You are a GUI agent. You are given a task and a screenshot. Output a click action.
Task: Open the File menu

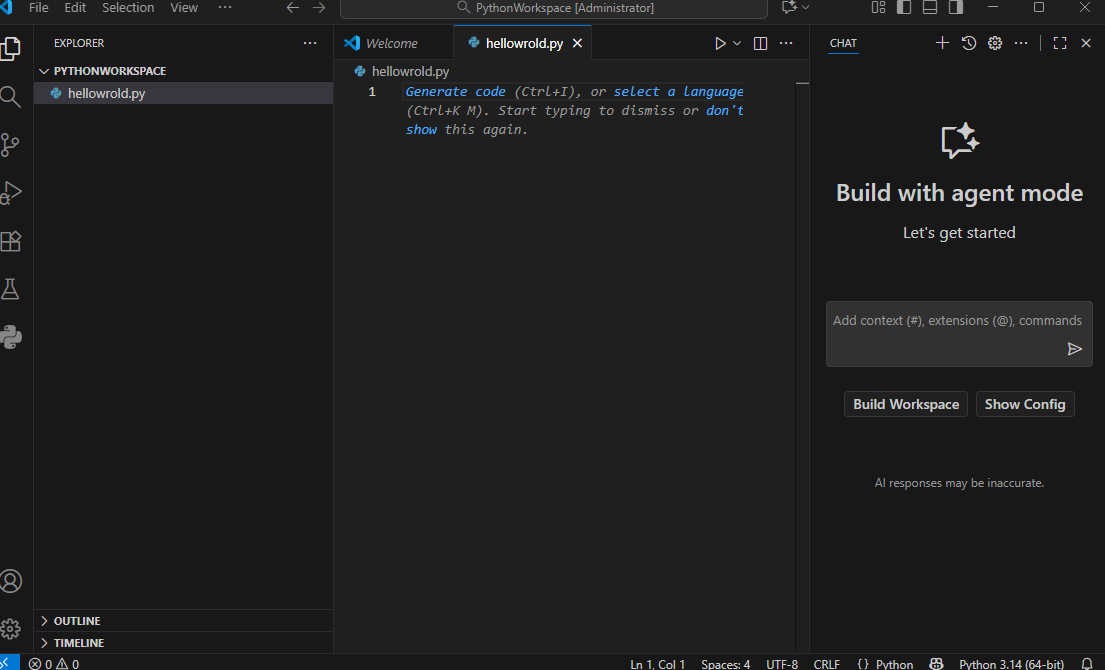point(39,8)
